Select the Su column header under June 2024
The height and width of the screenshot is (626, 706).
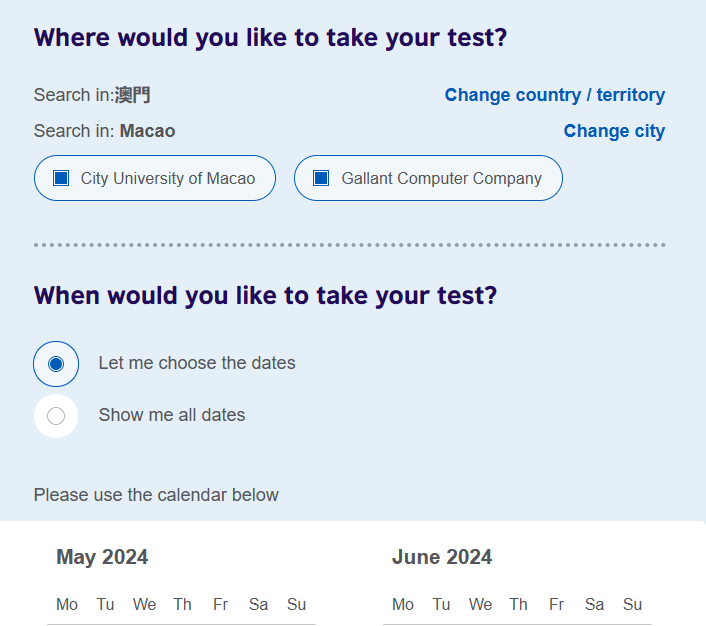632,604
